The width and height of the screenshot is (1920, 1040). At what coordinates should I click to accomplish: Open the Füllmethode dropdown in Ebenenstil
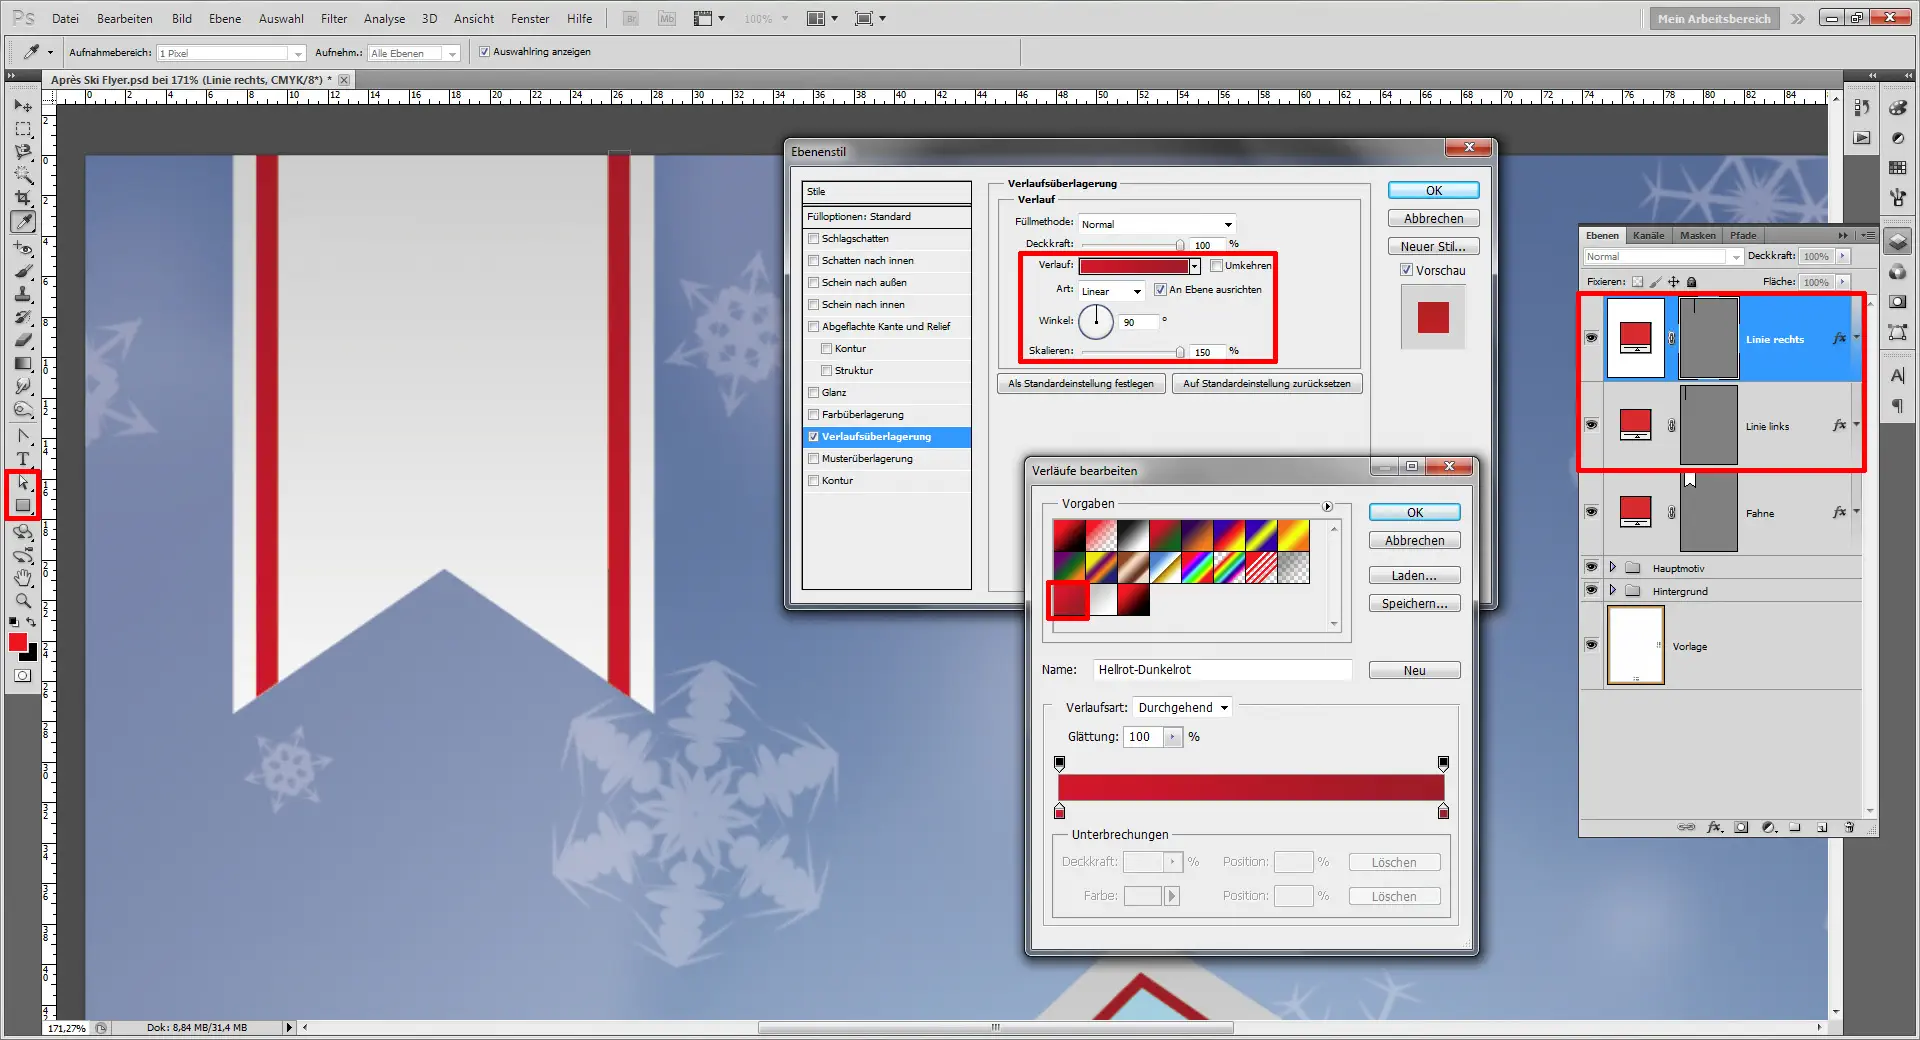[1157, 224]
